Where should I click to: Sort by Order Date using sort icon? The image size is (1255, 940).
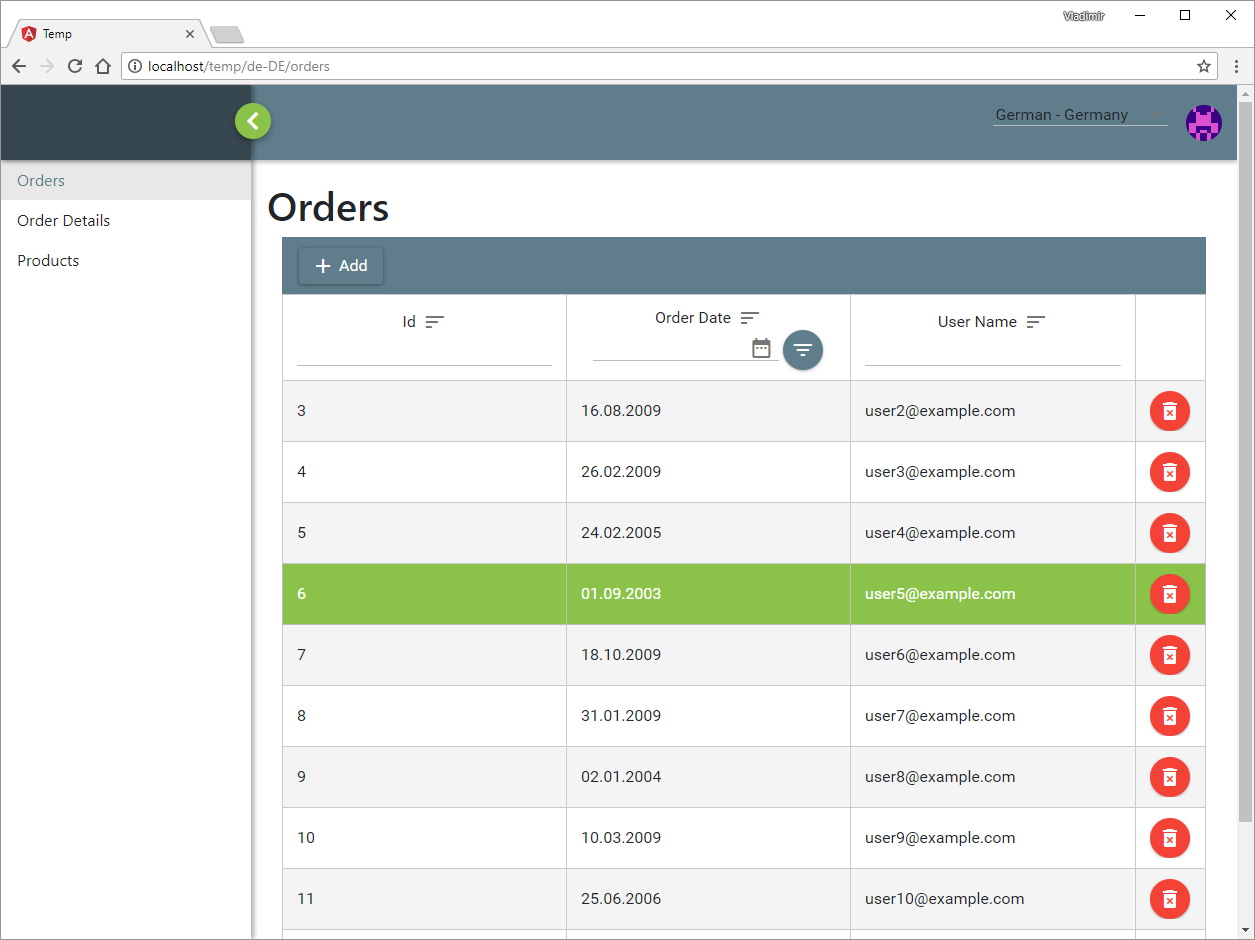click(750, 318)
